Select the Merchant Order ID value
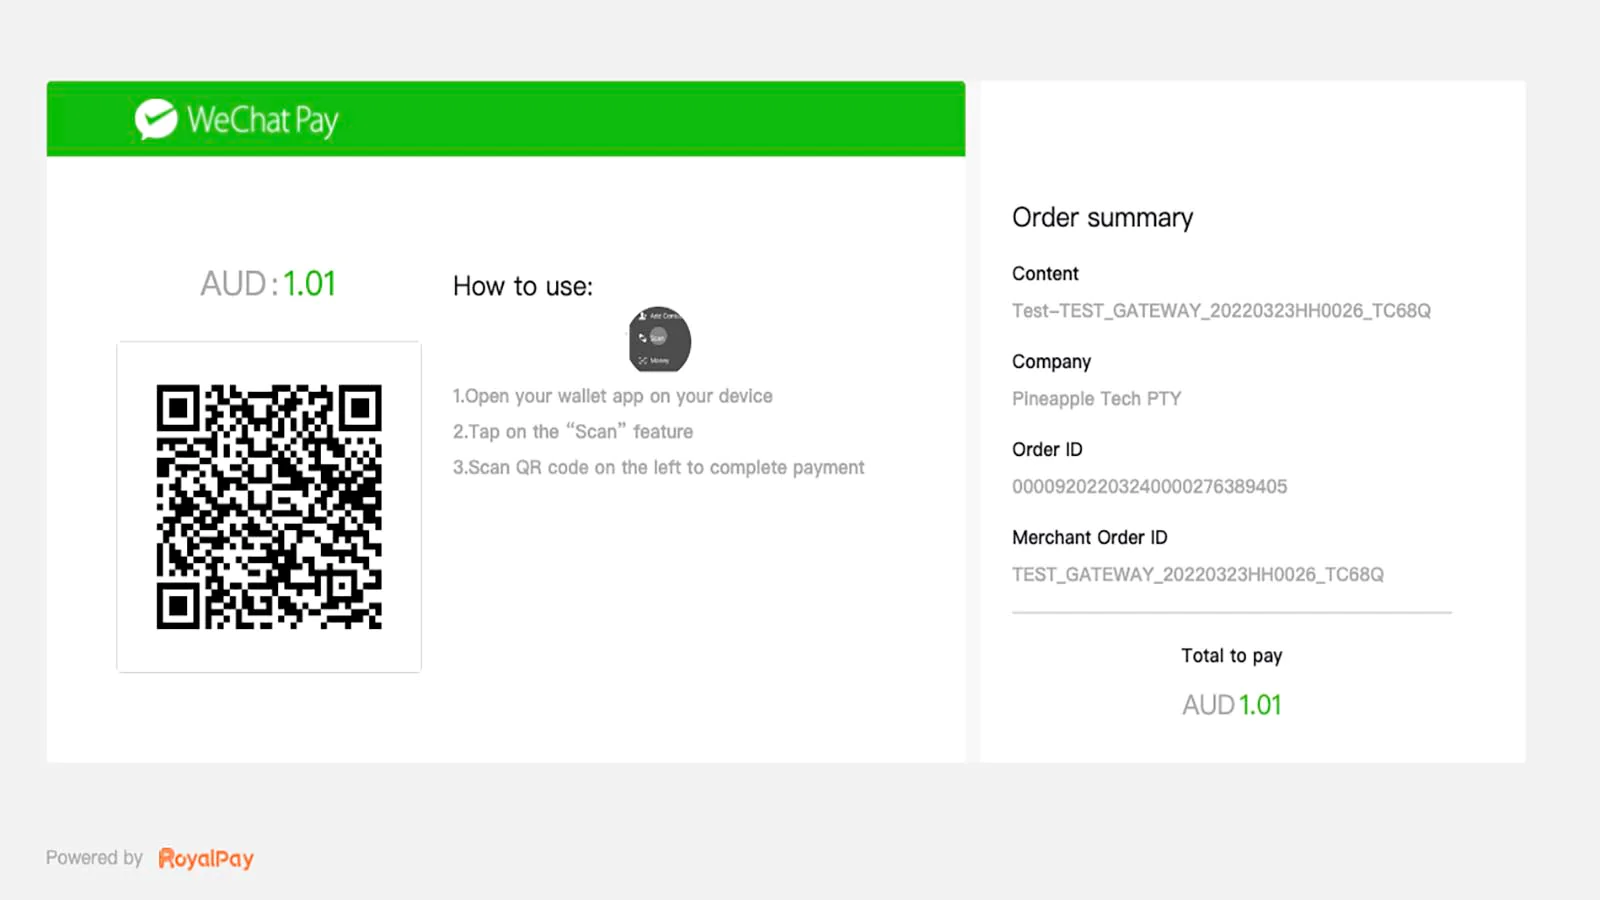This screenshot has width=1600, height=900. pyautogui.click(x=1198, y=575)
